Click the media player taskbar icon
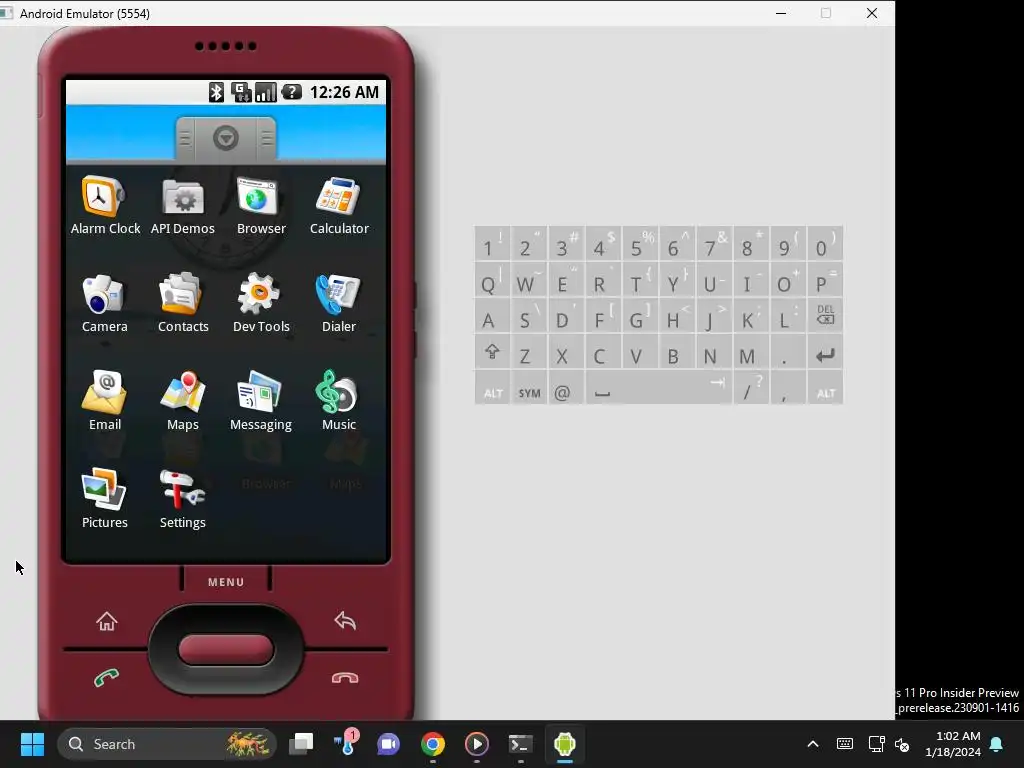The image size is (1024, 768). (477, 744)
